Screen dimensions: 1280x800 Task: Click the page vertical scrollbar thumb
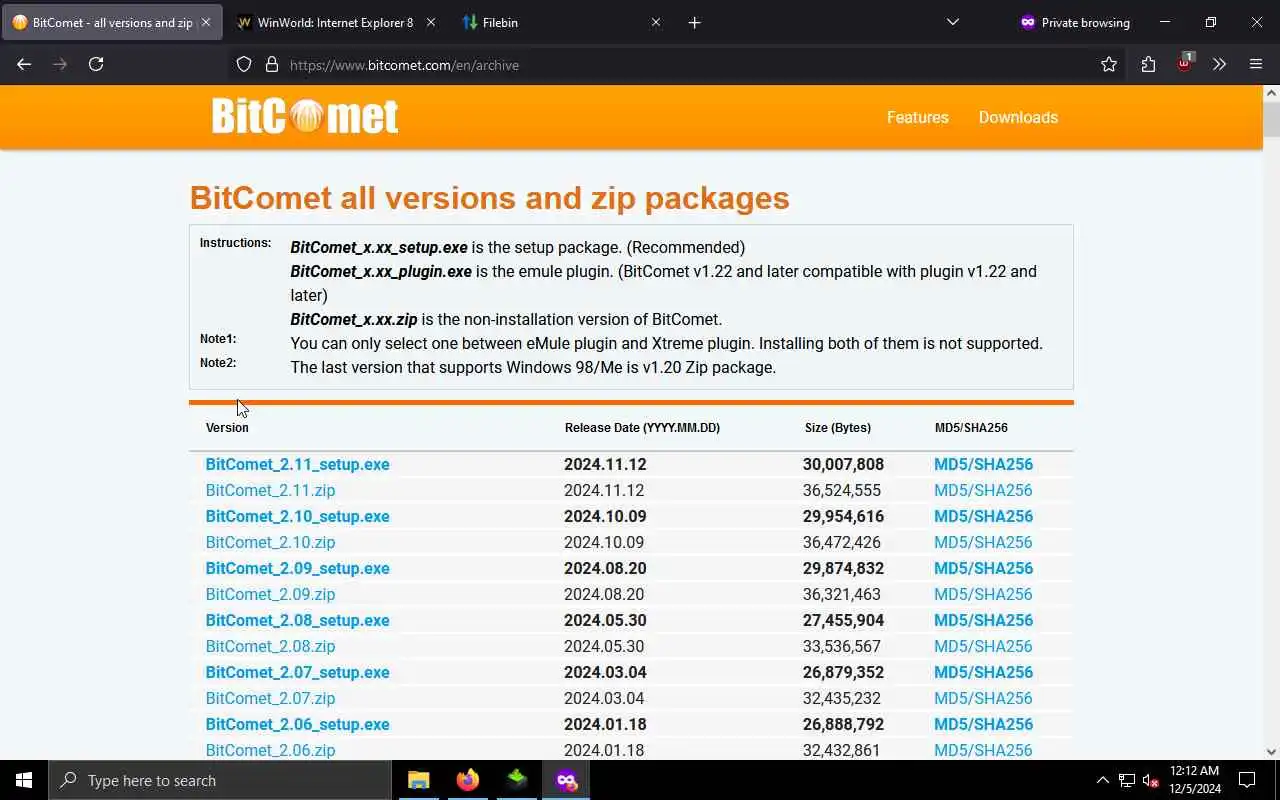[x=1271, y=119]
